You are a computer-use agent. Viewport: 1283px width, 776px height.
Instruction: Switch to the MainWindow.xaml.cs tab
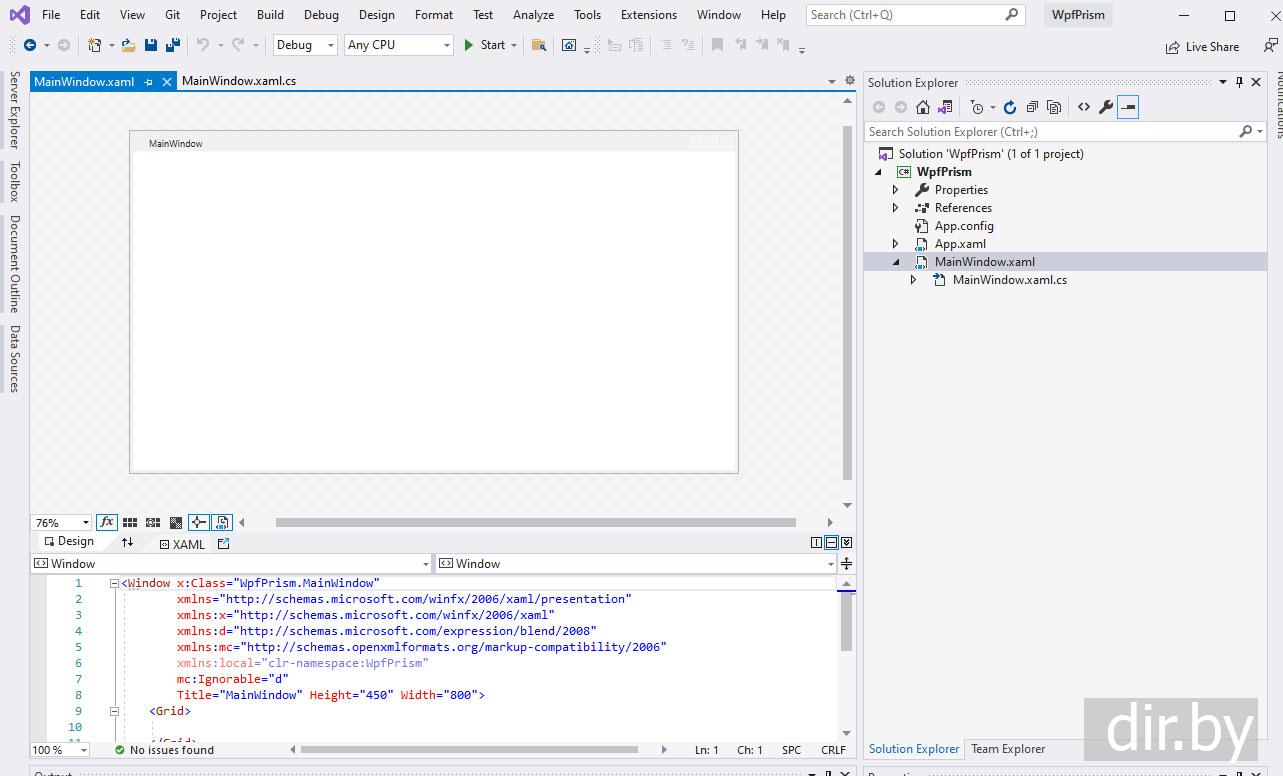click(x=239, y=81)
